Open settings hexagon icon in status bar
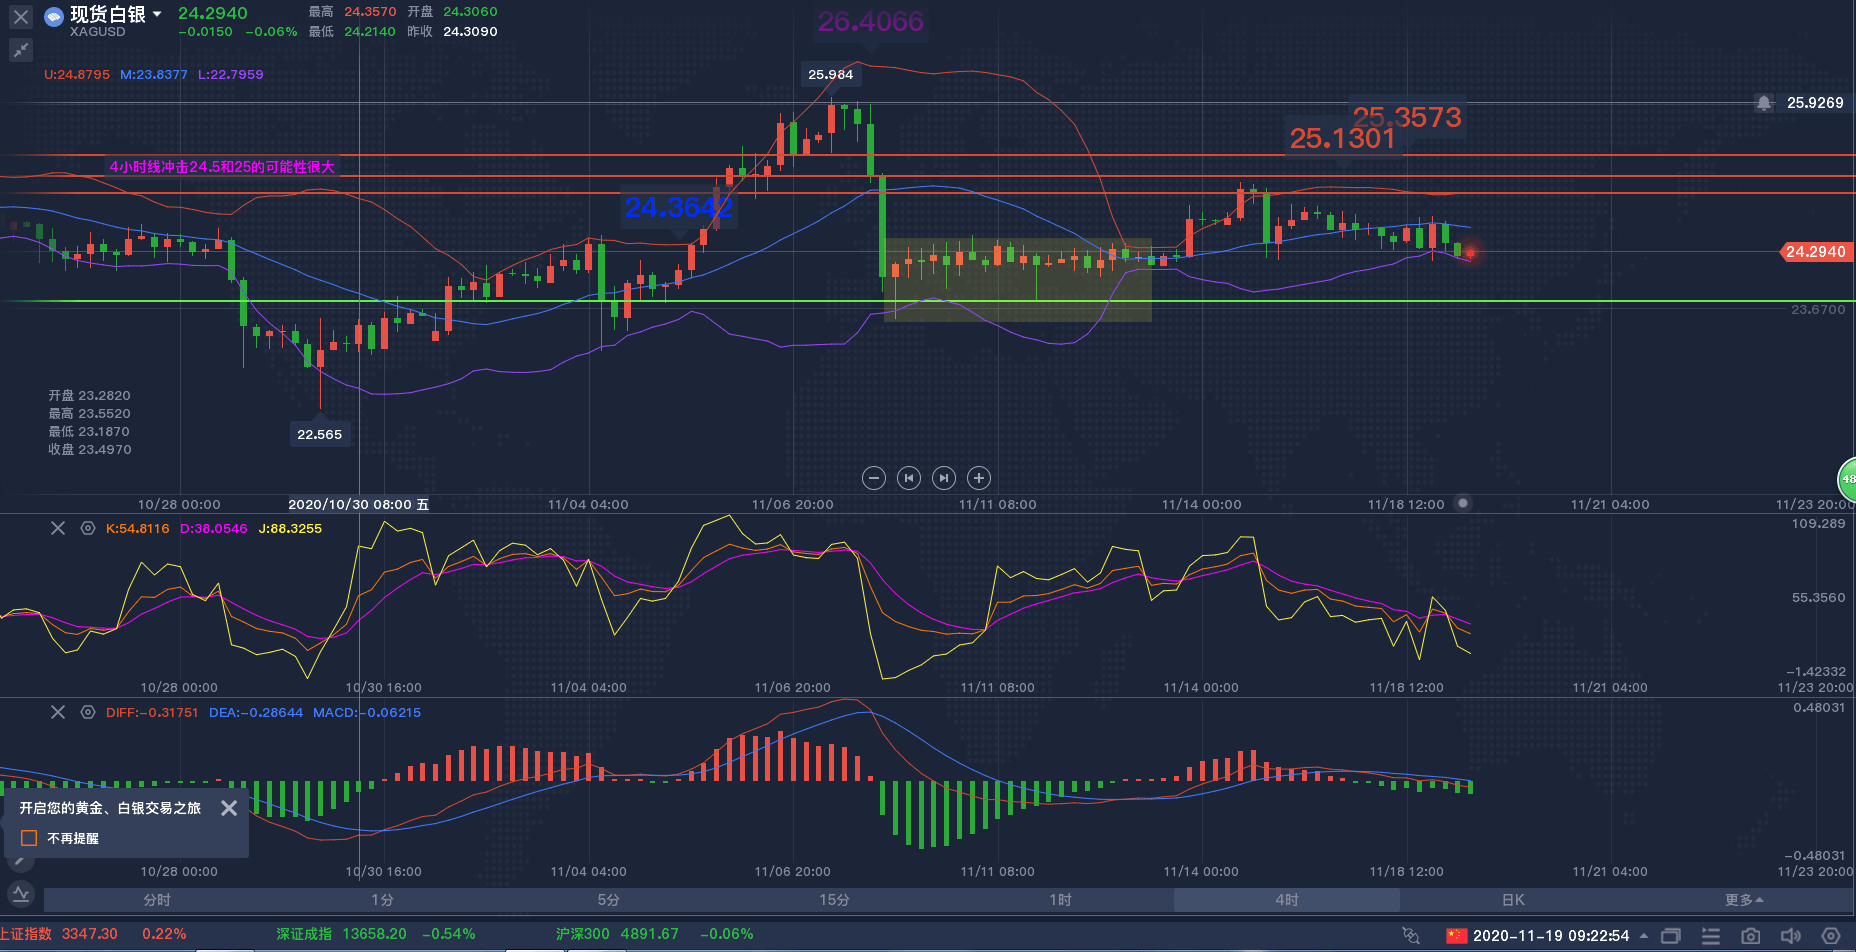1856x952 pixels. (x=1830, y=936)
